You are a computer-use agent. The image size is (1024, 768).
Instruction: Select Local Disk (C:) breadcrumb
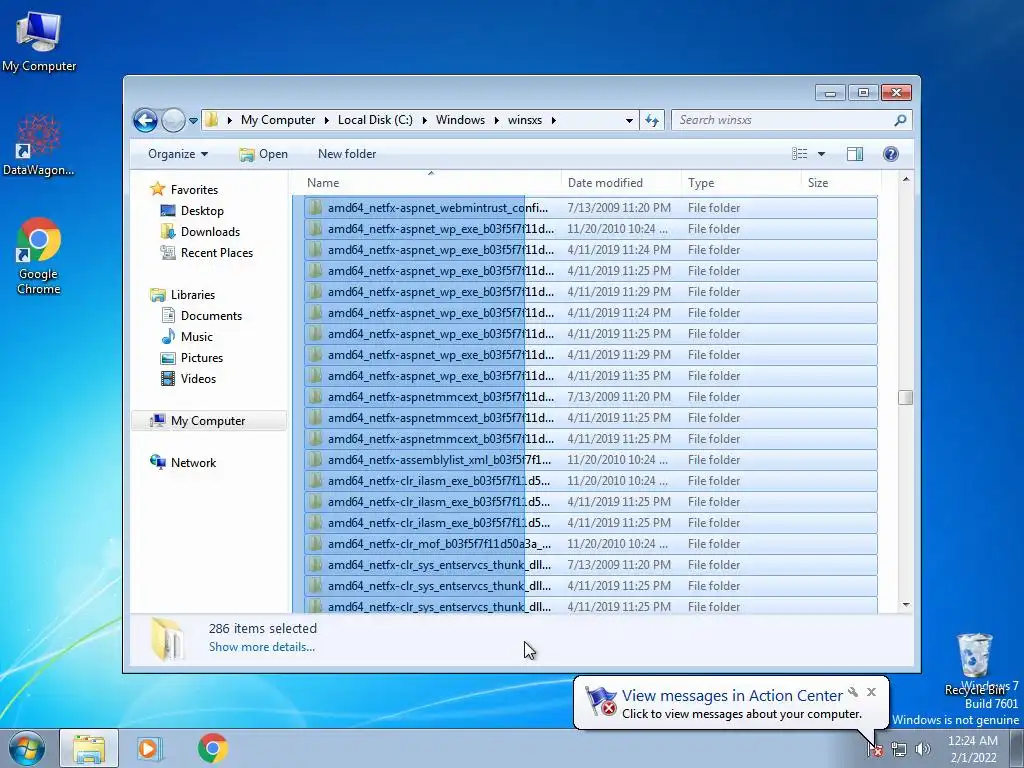[x=375, y=120]
